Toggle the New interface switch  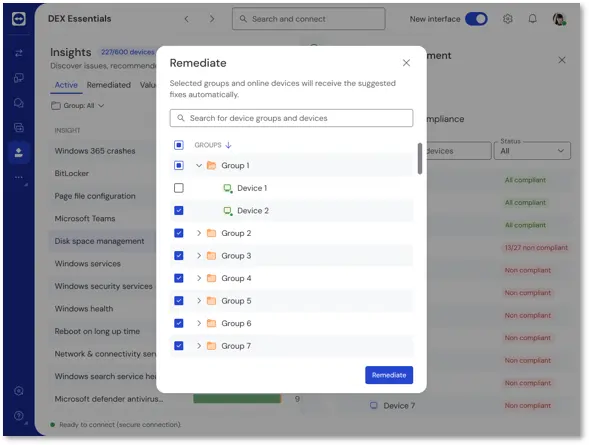click(476, 19)
